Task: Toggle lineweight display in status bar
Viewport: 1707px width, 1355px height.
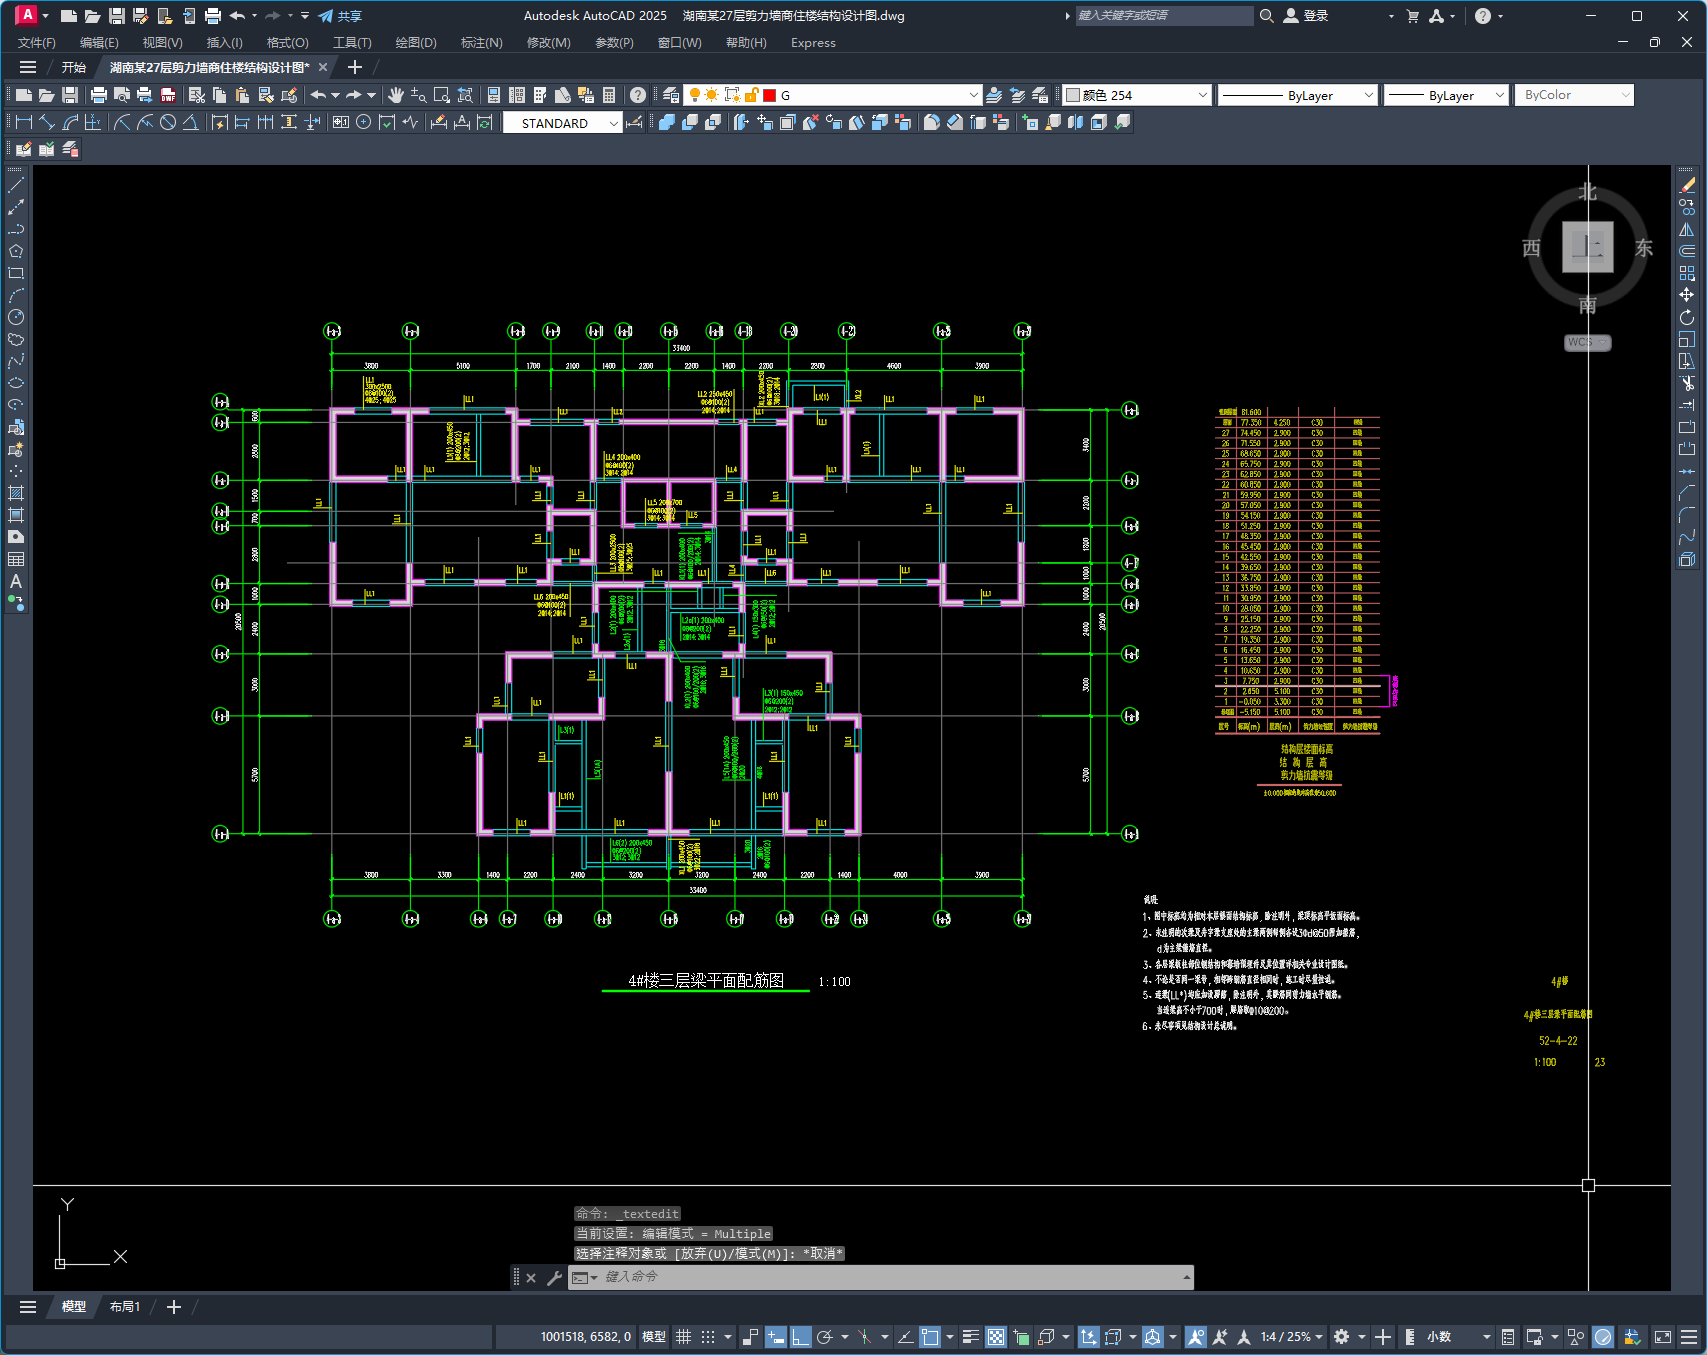Action: pos(971,1337)
